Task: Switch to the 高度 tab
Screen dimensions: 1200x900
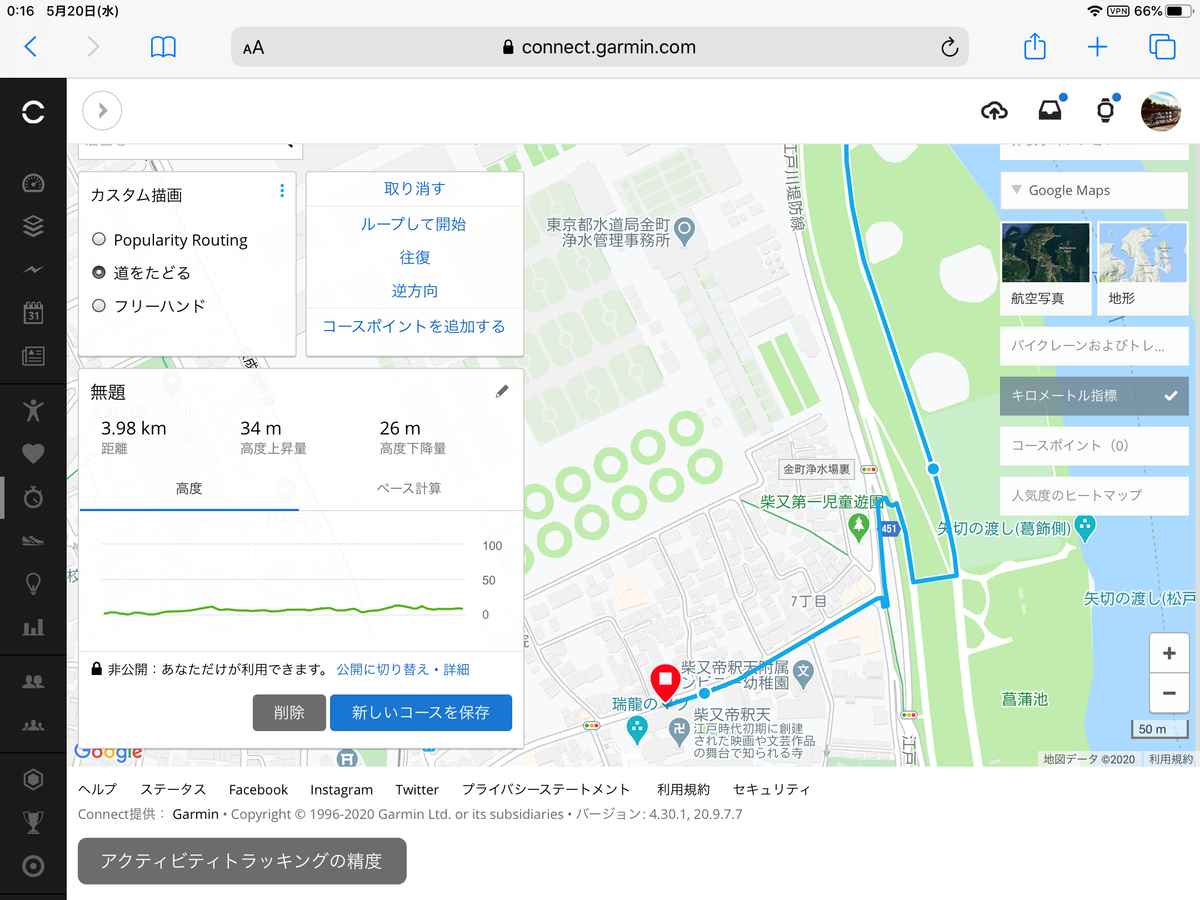Action: point(189,489)
